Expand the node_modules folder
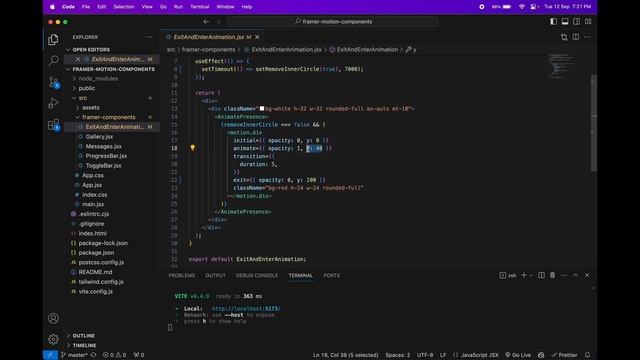This screenshot has width=640, height=360. [x=98, y=78]
